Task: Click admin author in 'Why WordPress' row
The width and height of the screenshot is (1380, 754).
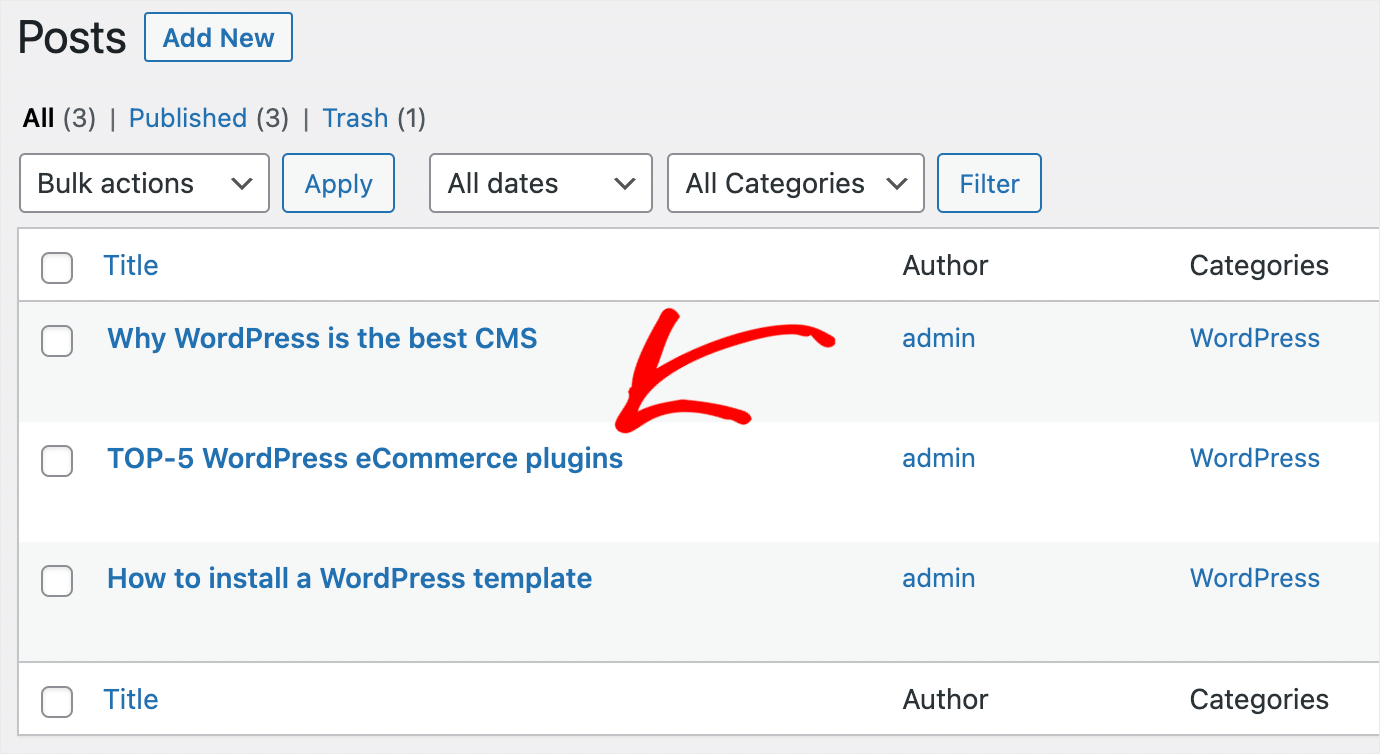Action: pyautogui.click(x=938, y=338)
